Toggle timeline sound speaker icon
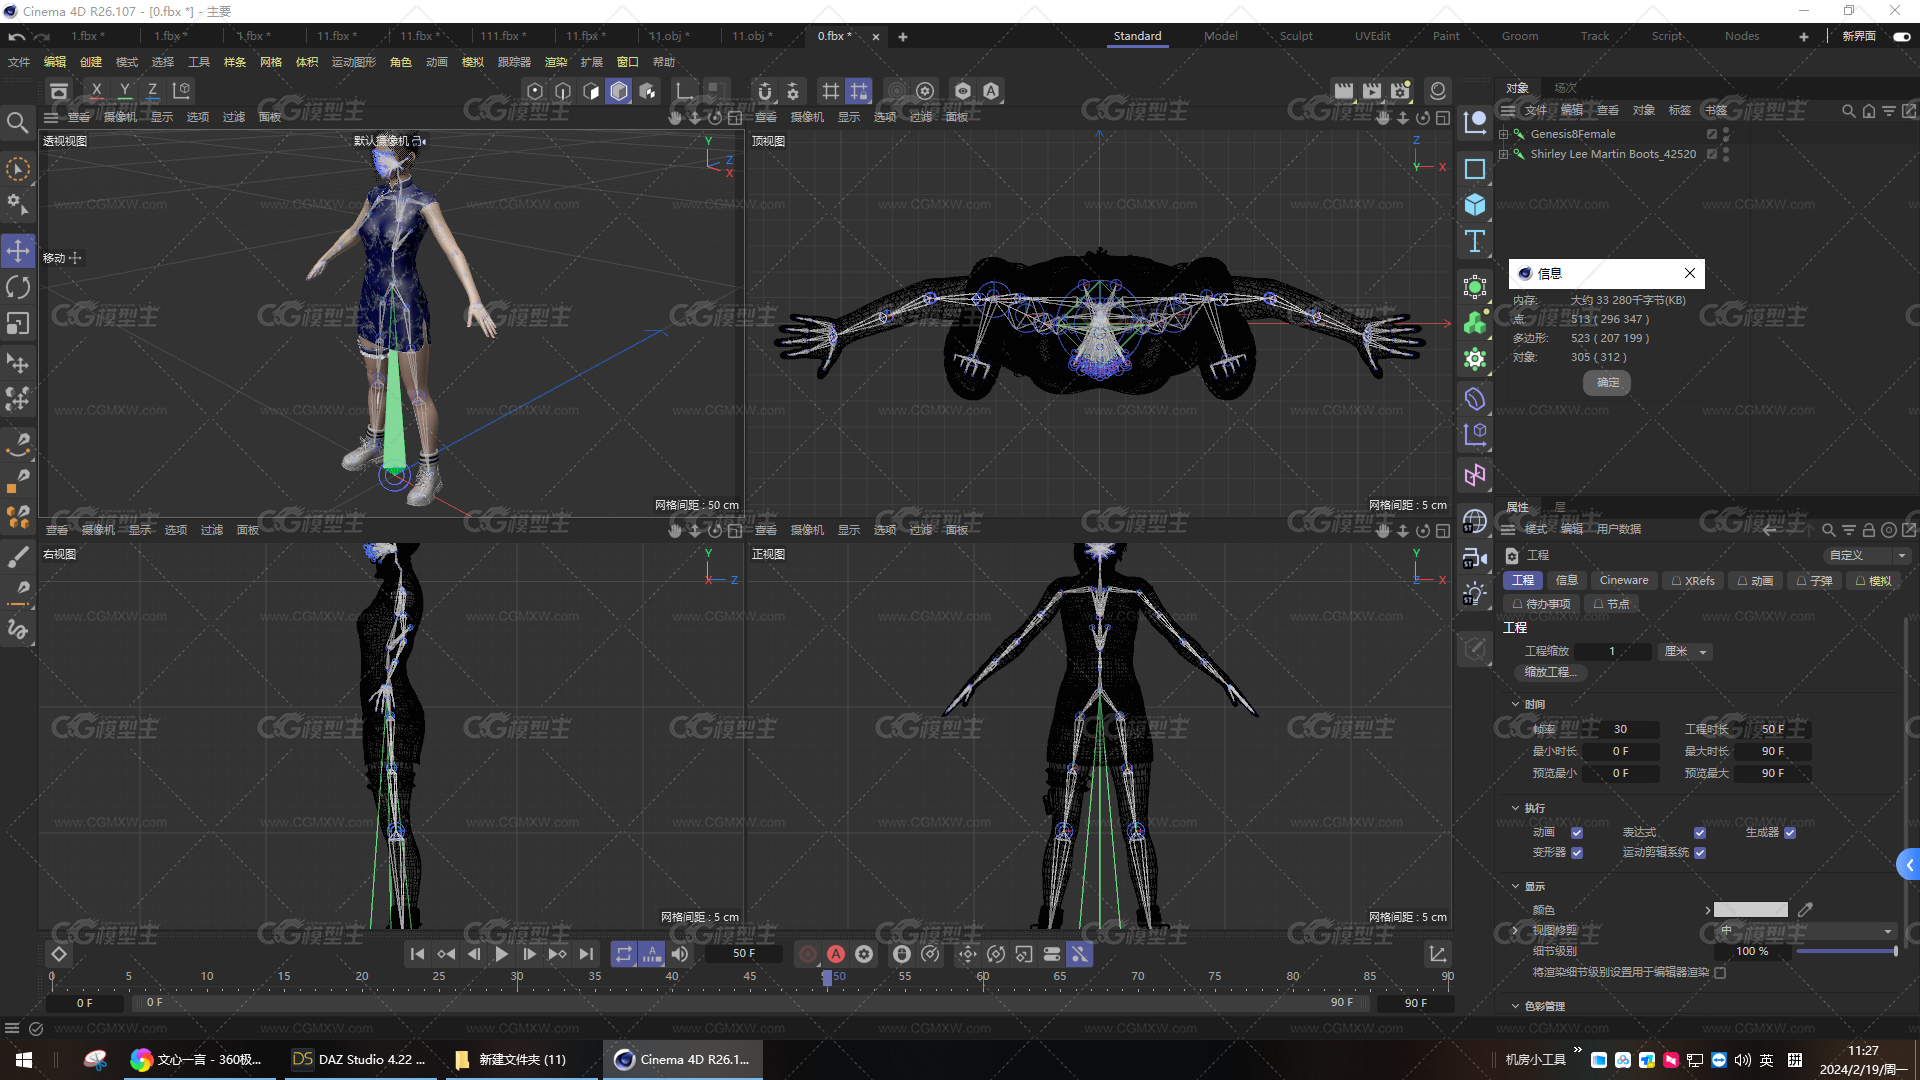Image resolution: width=1920 pixels, height=1080 pixels. (x=680, y=954)
